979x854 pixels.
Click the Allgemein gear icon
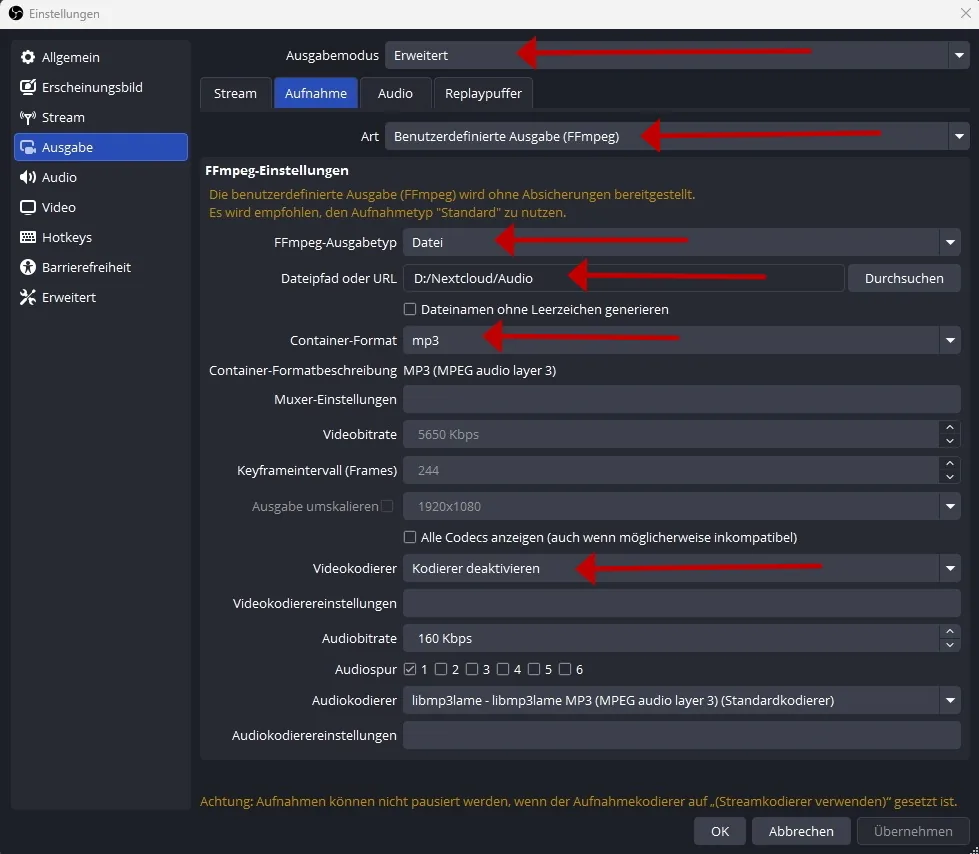pyautogui.click(x=27, y=57)
